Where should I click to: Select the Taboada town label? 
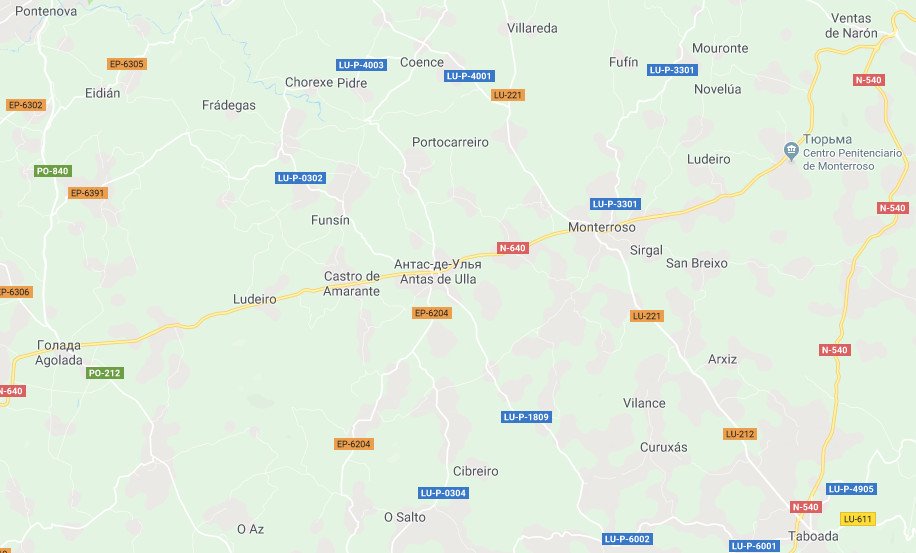(813, 536)
